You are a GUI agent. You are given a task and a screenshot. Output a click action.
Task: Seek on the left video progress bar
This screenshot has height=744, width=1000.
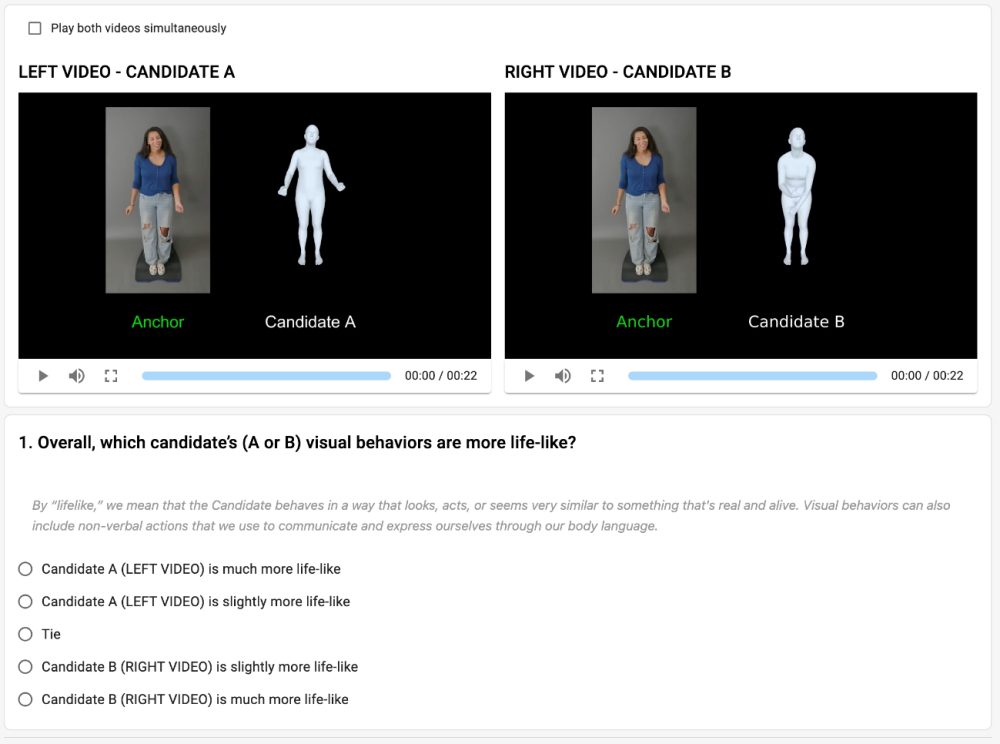point(266,376)
